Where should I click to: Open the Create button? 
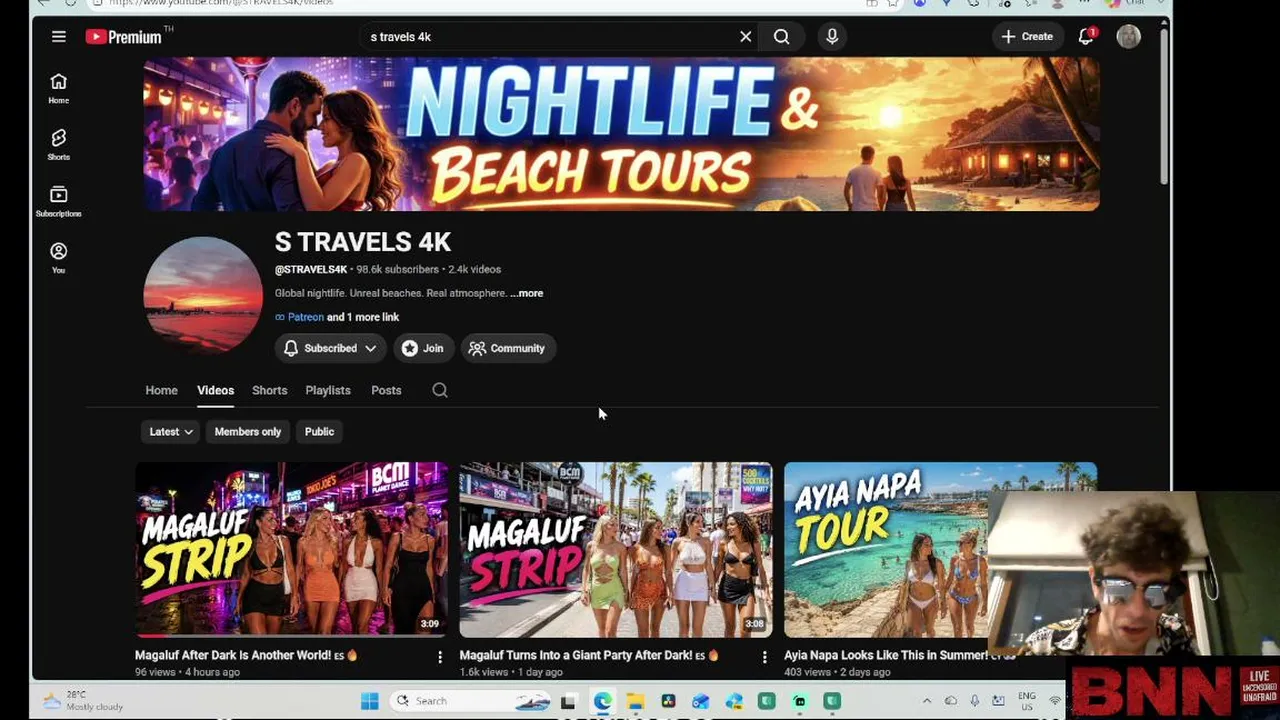tap(1028, 37)
